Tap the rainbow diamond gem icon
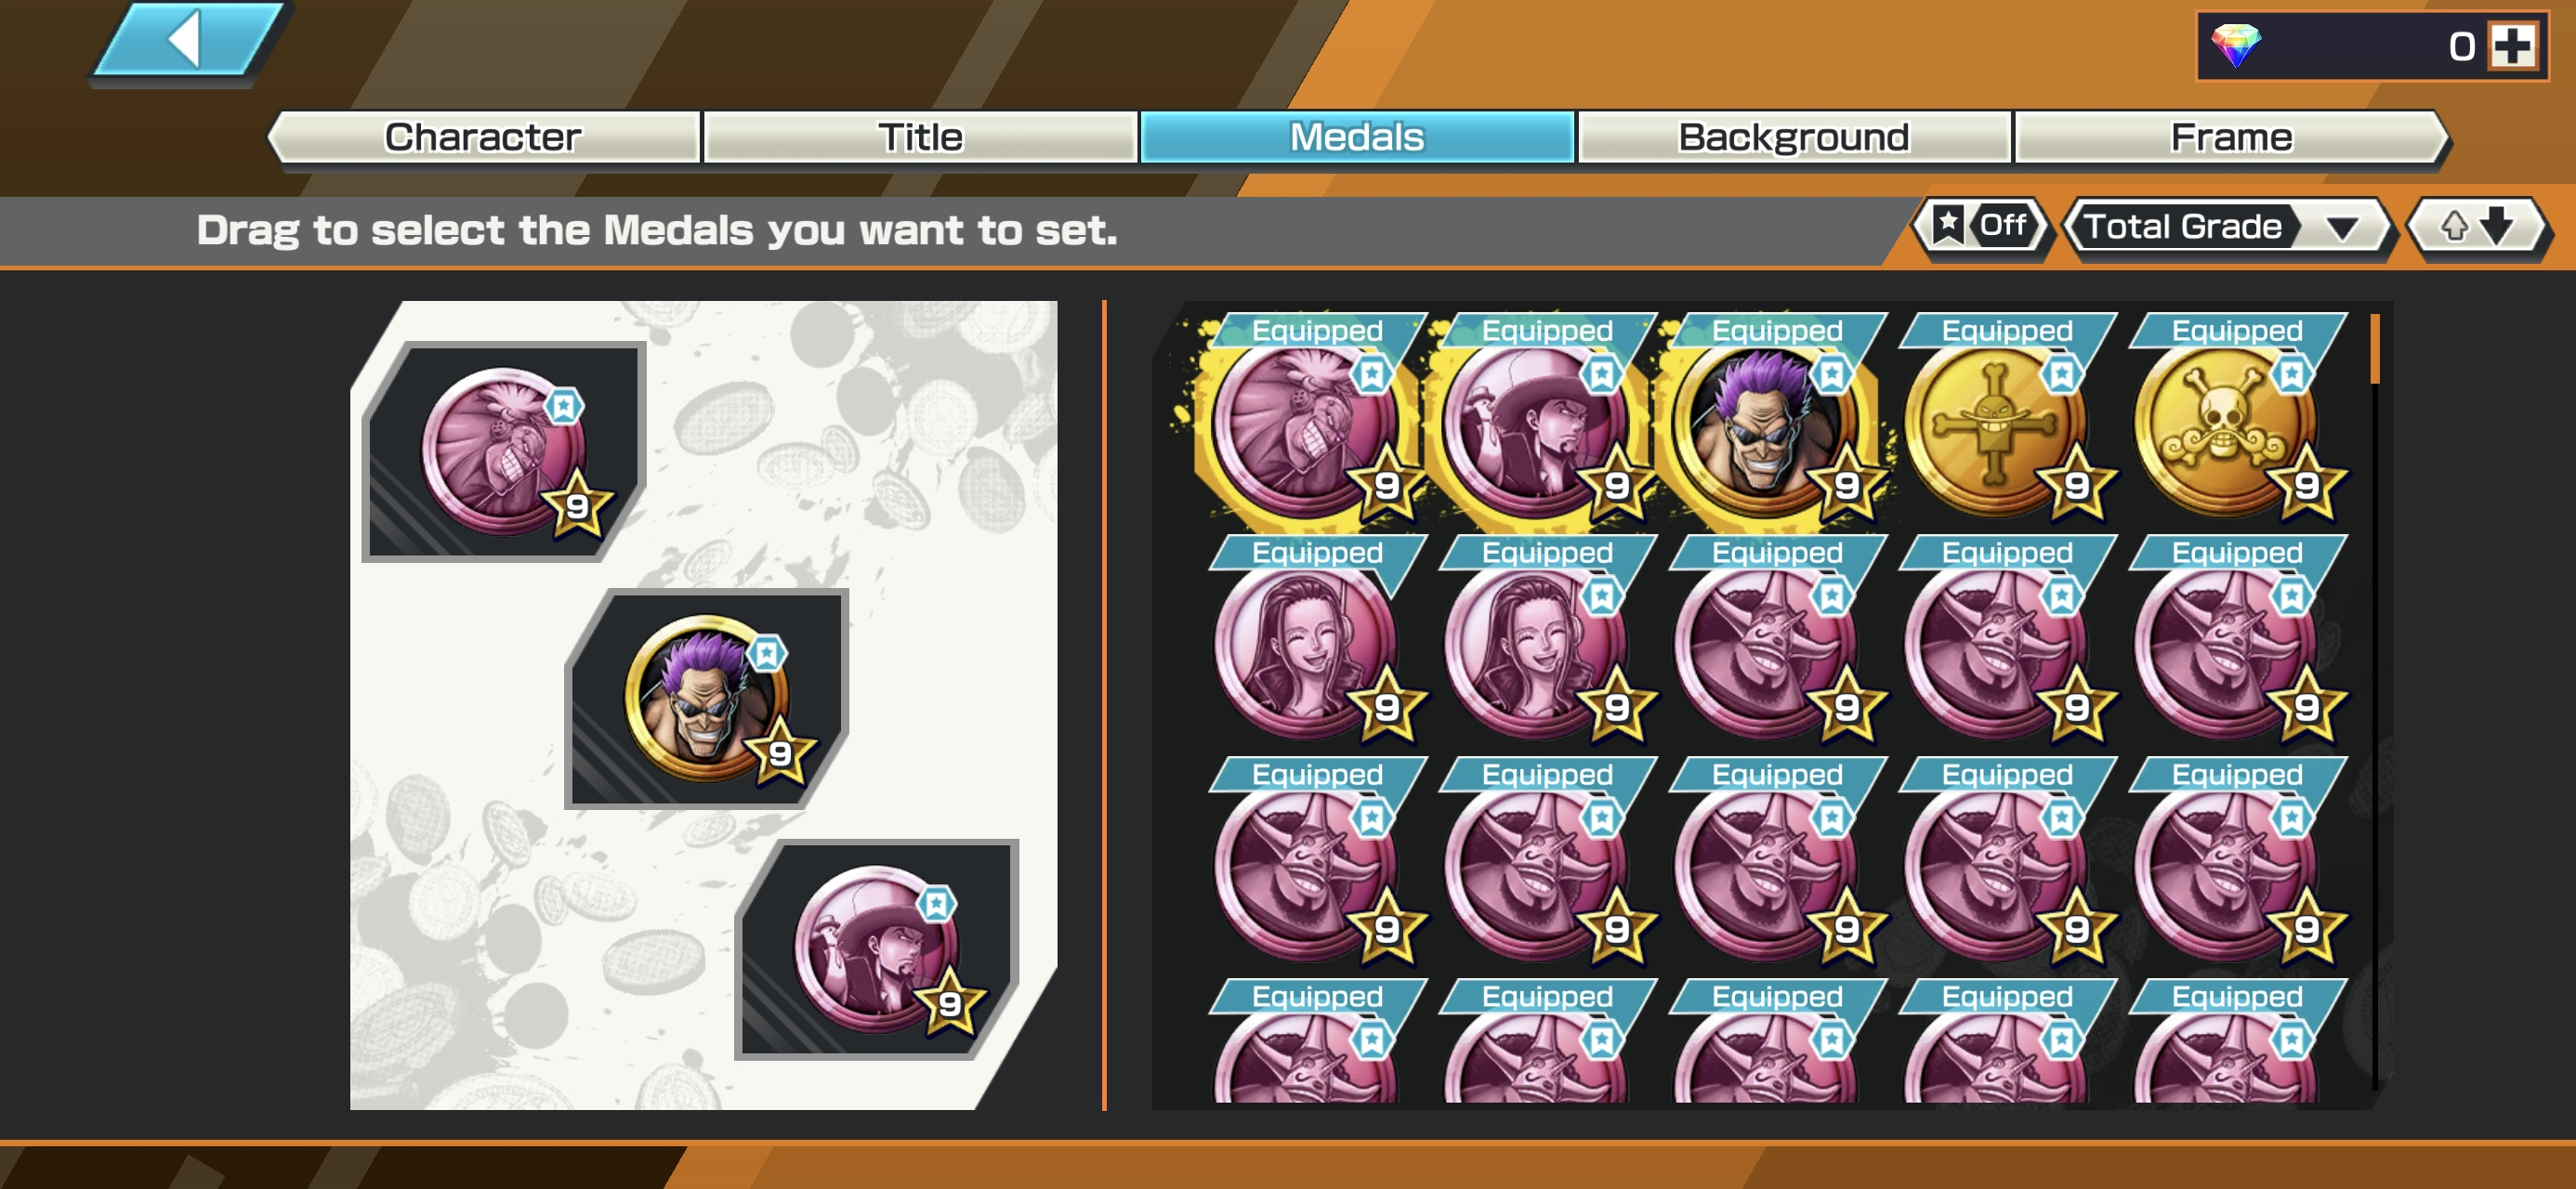The width and height of the screenshot is (2576, 1189). click(2234, 46)
